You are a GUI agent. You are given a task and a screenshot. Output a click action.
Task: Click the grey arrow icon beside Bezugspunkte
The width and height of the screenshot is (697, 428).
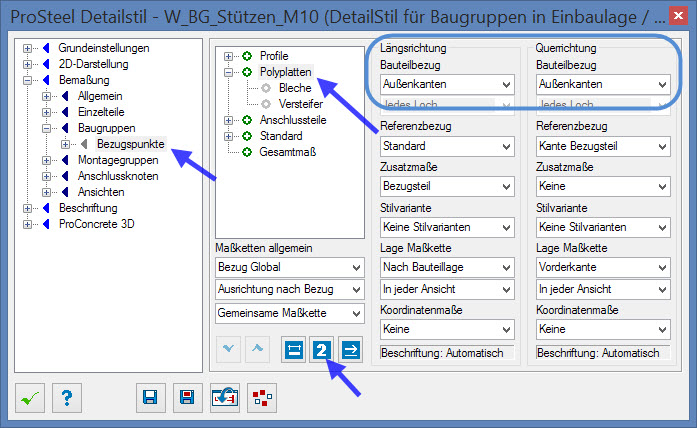click(84, 144)
